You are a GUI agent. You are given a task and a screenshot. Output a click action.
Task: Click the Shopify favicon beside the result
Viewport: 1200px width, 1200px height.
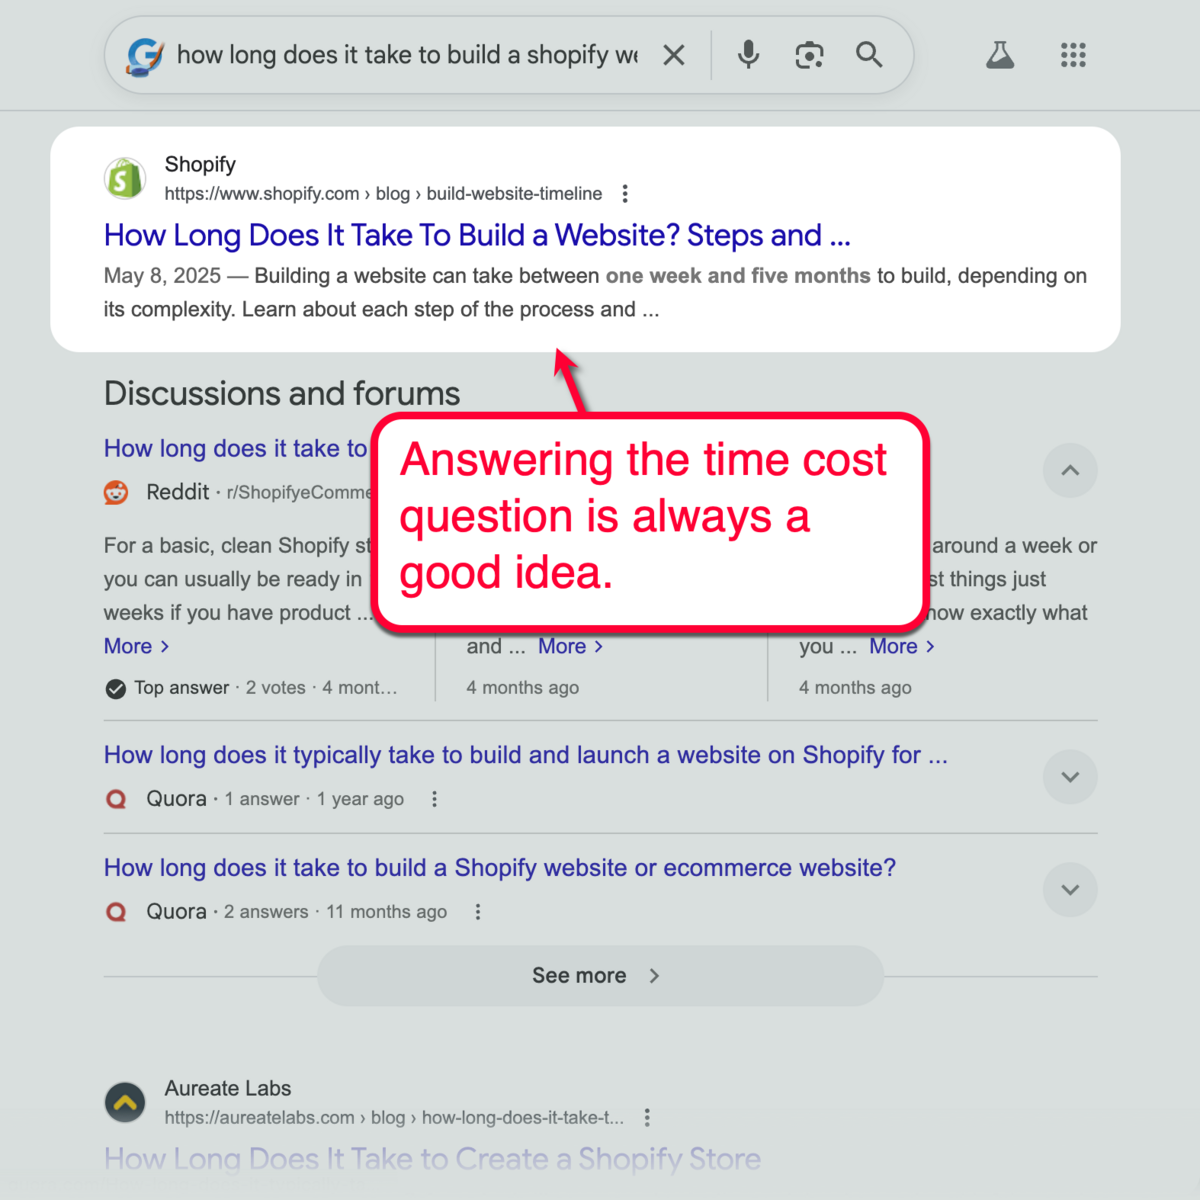coord(125,179)
